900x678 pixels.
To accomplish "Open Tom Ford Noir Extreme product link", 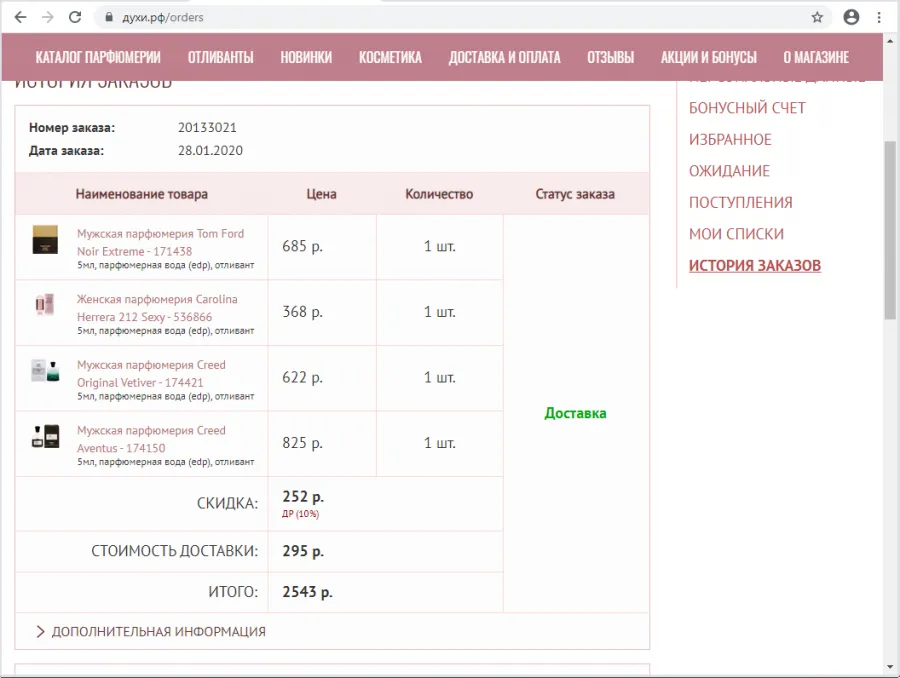I will (160, 242).
